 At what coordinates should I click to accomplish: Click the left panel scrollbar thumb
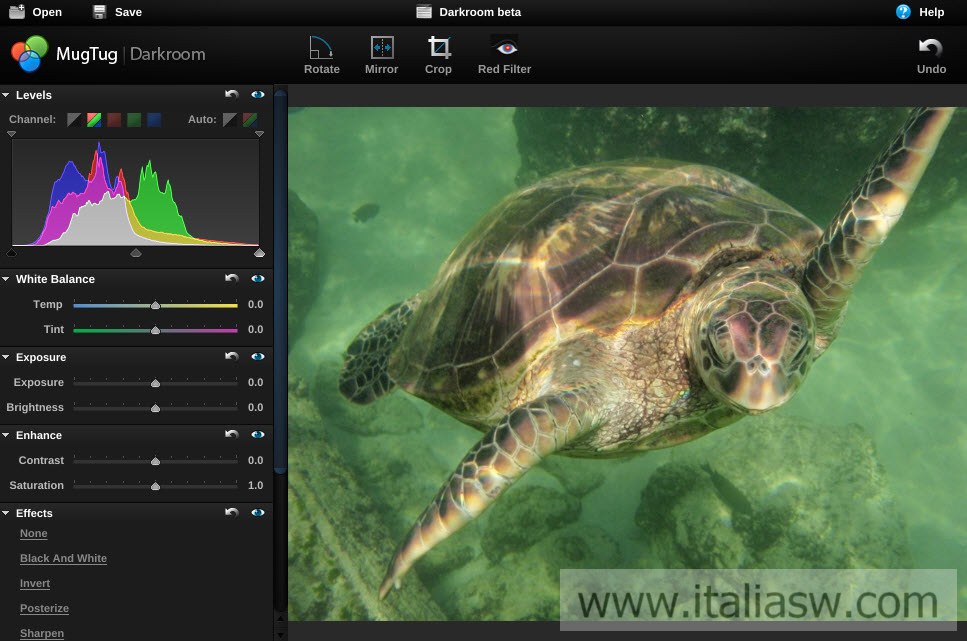pos(280,282)
